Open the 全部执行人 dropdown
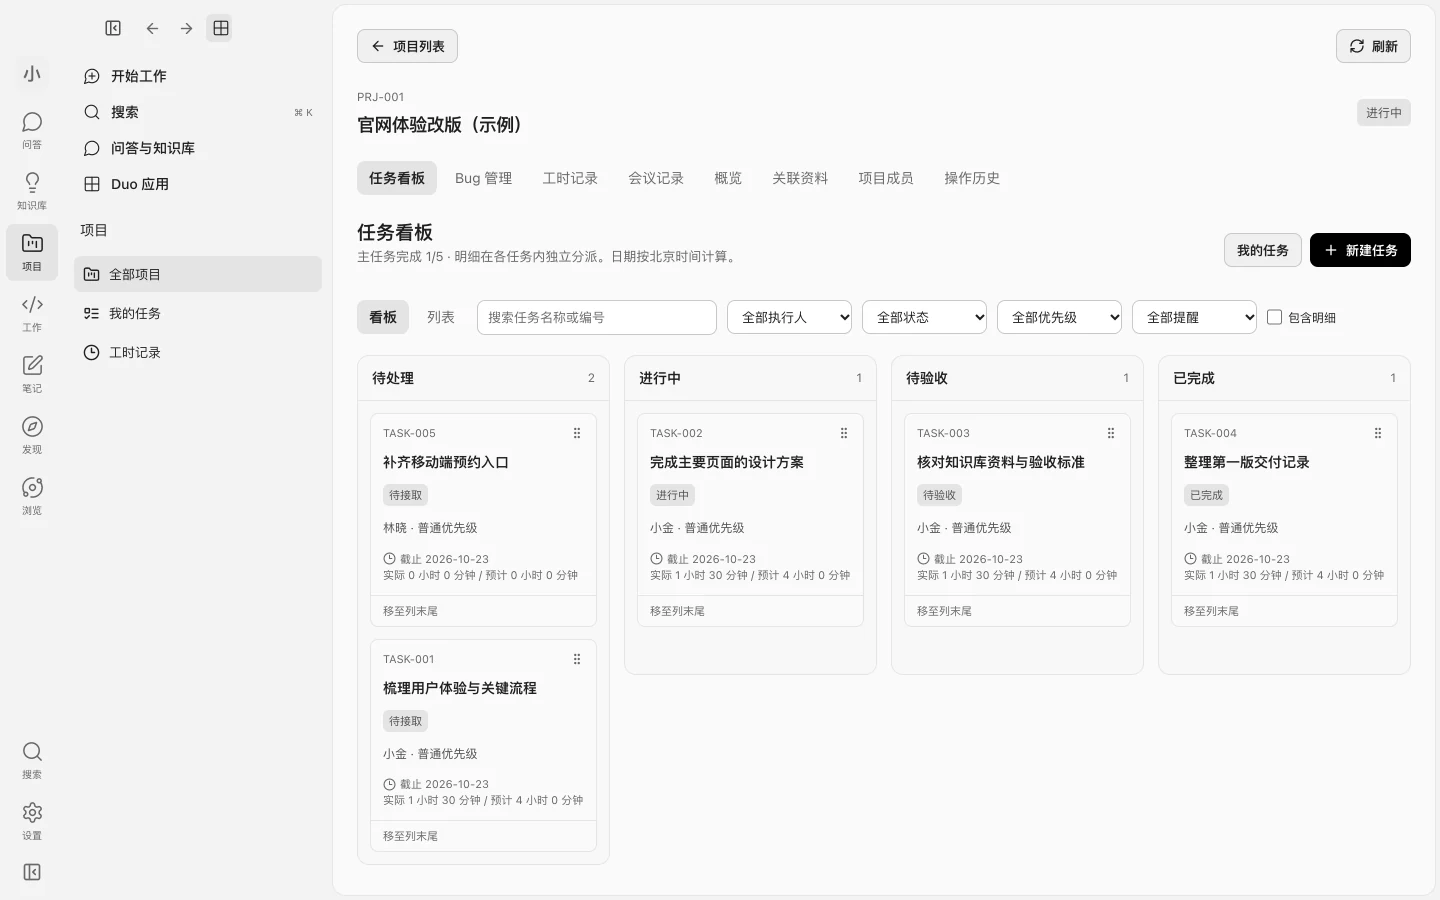This screenshot has width=1440, height=900. [789, 317]
